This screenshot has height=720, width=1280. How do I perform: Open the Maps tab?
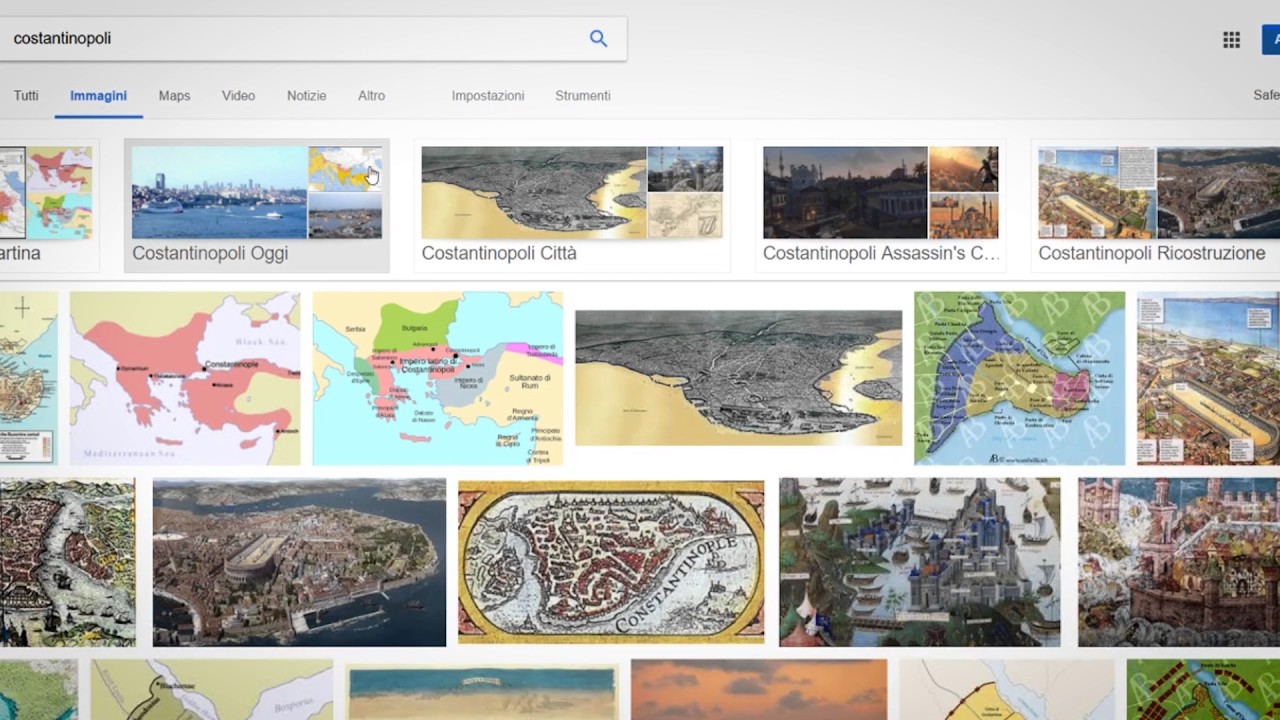pyautogui.click(x=174, y=96)
